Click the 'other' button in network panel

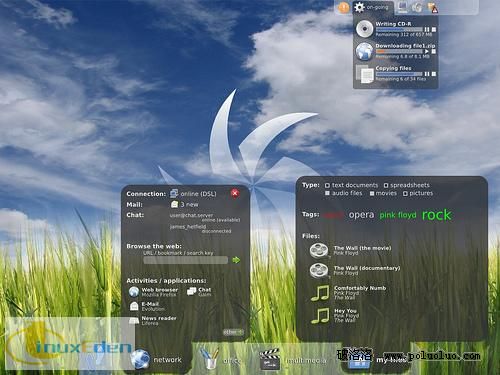(x=233, y=332)
